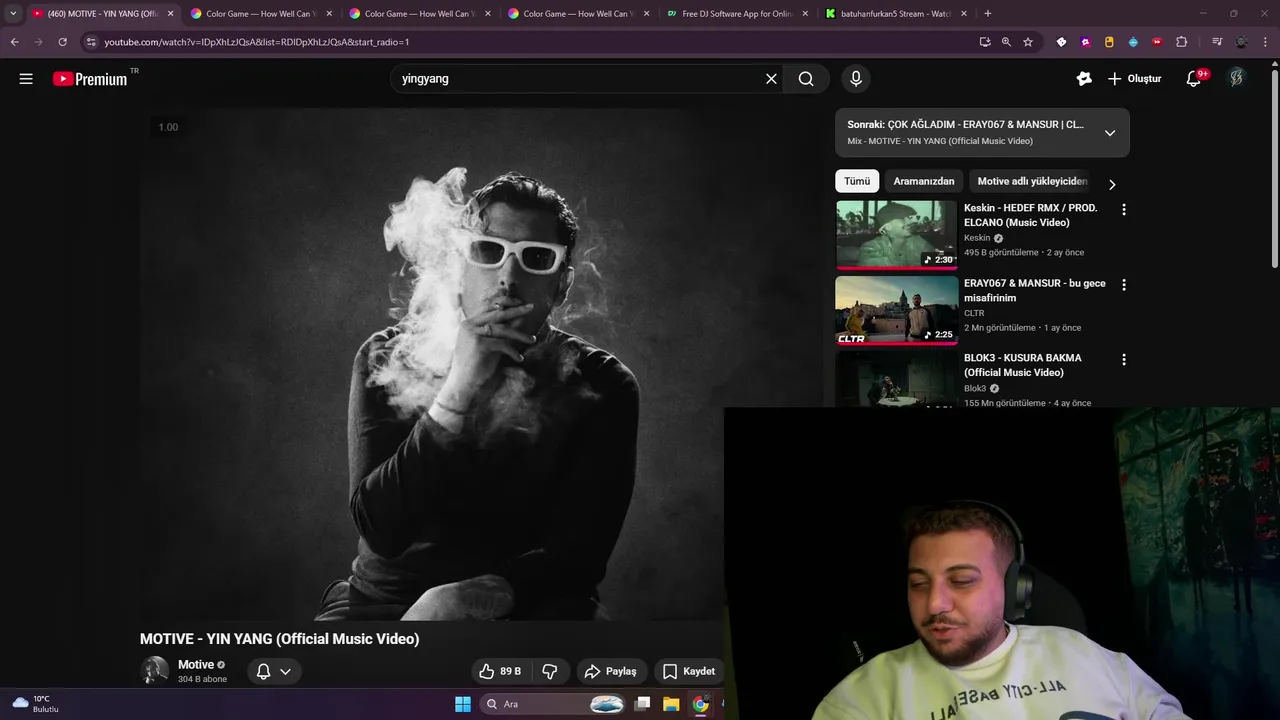Open Chrome from the taskbar
The height and width of the screenshot is (720, 1280).
700,704
